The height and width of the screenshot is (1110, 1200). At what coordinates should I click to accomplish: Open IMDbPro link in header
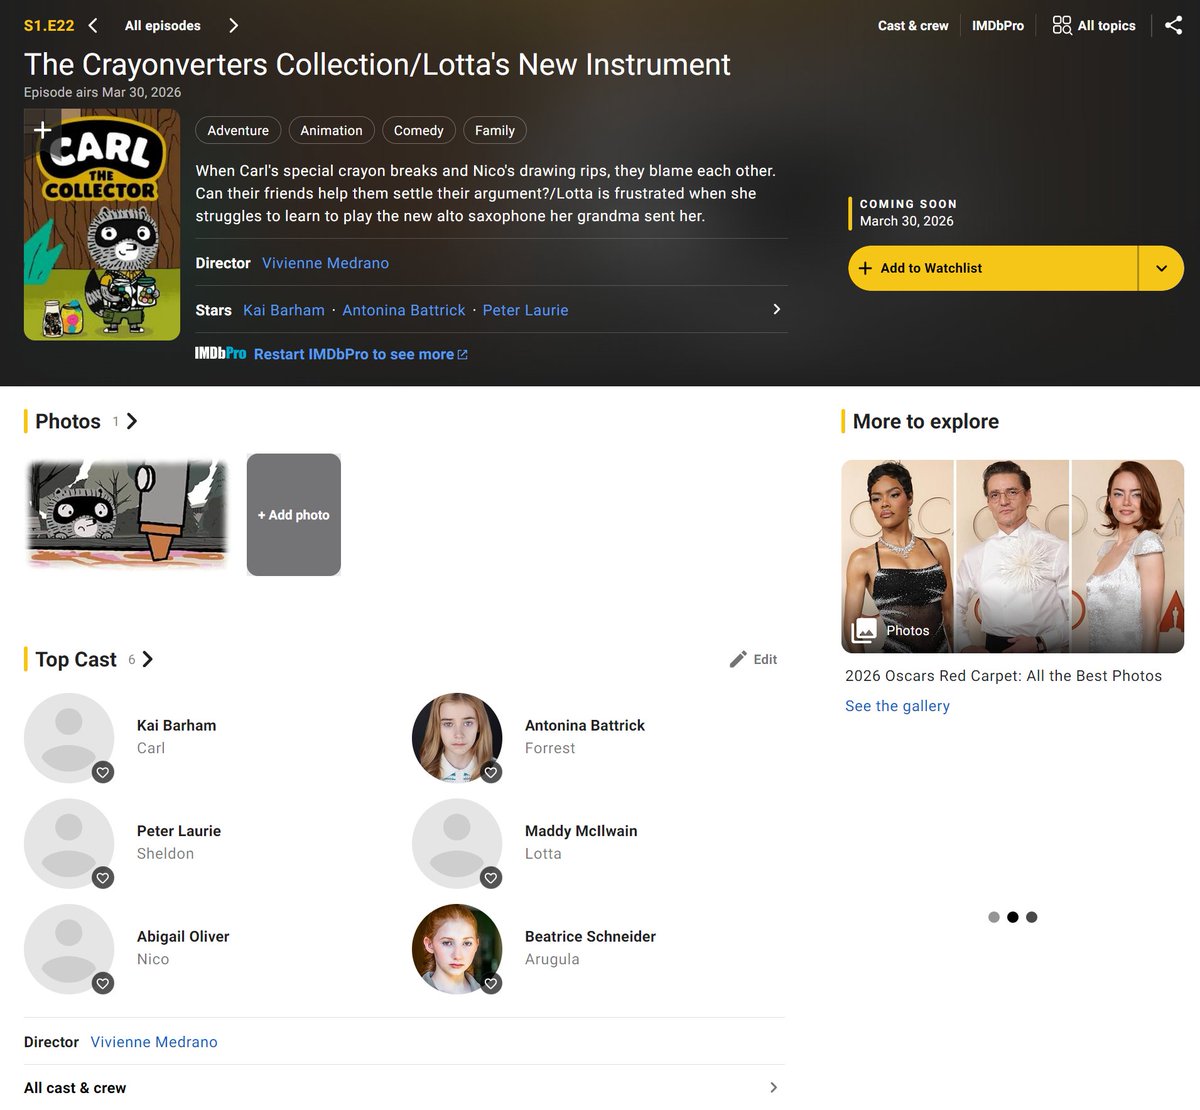[x=998, y=25]
